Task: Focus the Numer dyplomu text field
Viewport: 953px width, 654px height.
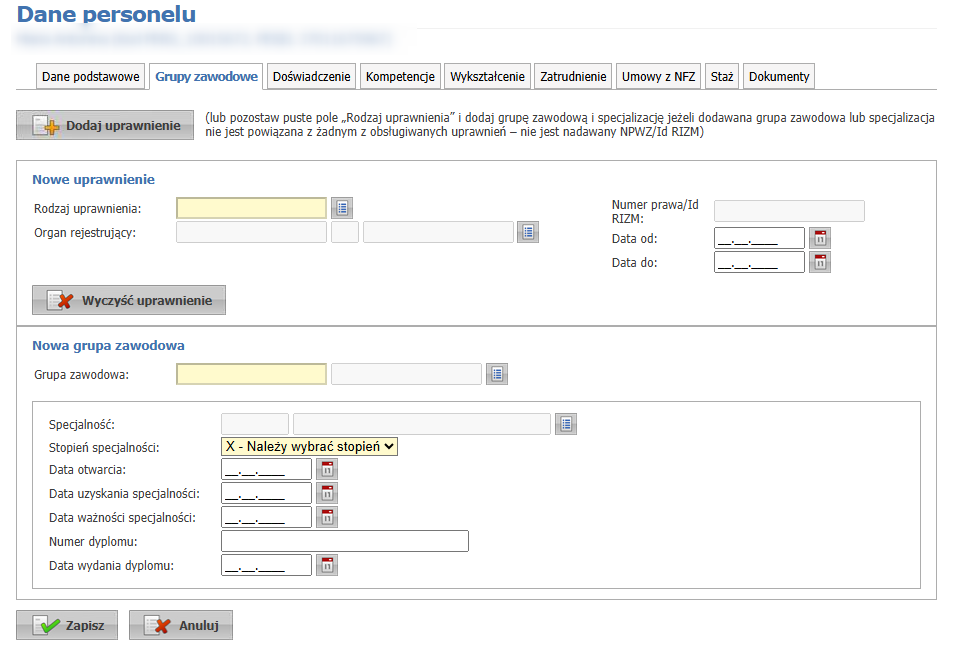Action: (x=345, y=541)
